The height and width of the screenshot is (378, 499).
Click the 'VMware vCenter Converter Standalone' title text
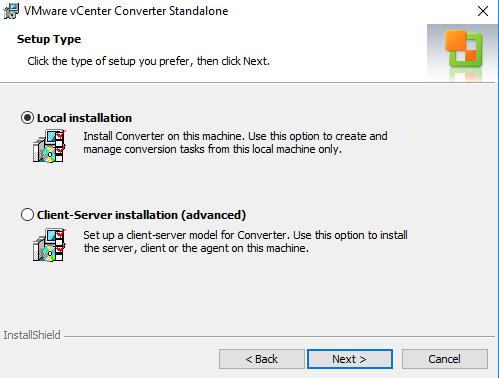[126, 11]
